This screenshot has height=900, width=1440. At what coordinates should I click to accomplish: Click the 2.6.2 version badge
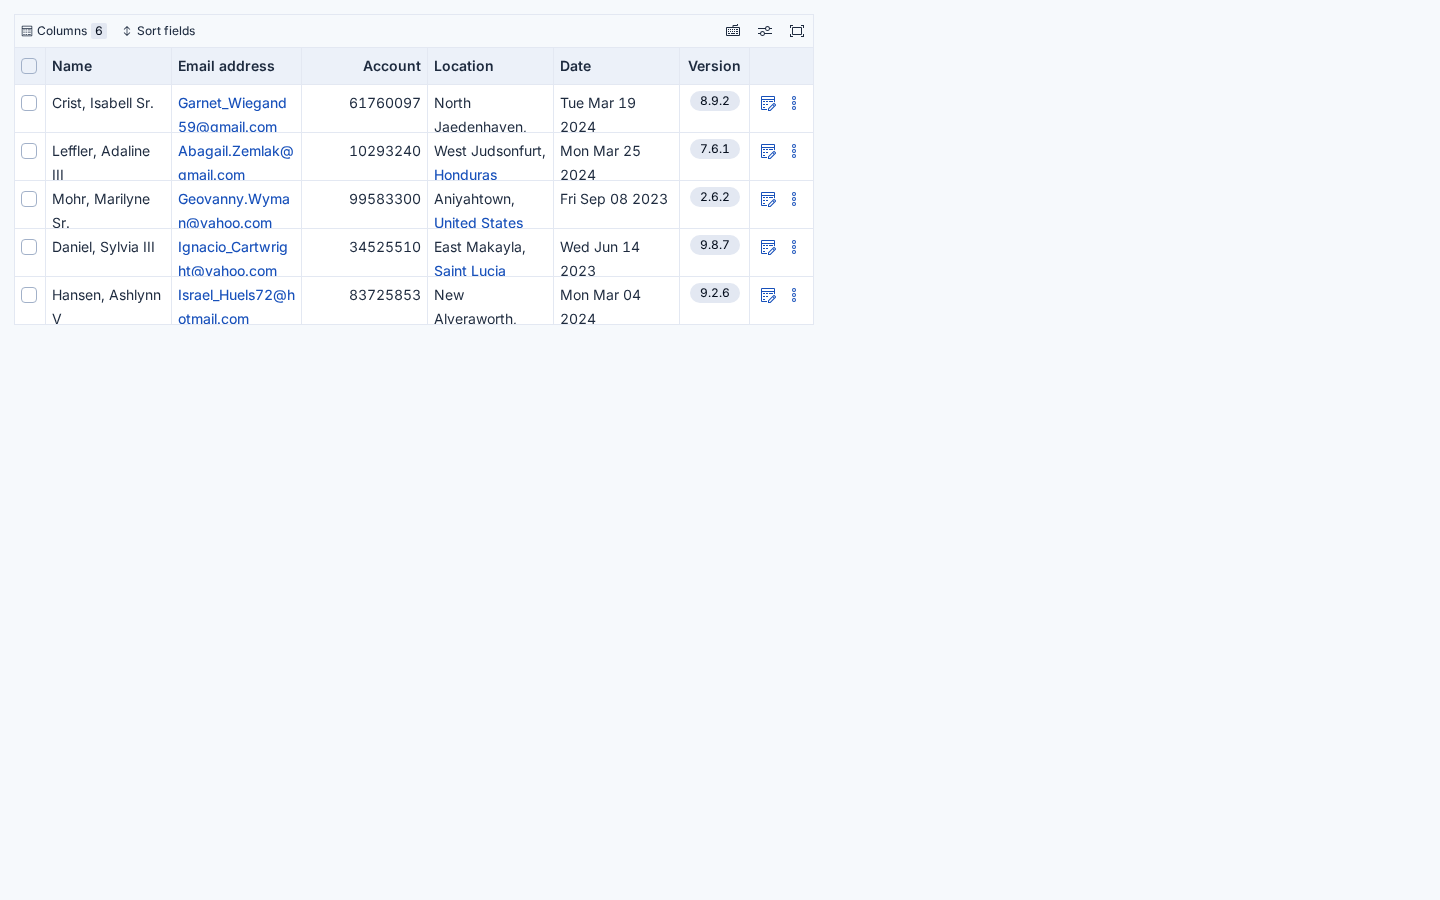coord(715,197)
